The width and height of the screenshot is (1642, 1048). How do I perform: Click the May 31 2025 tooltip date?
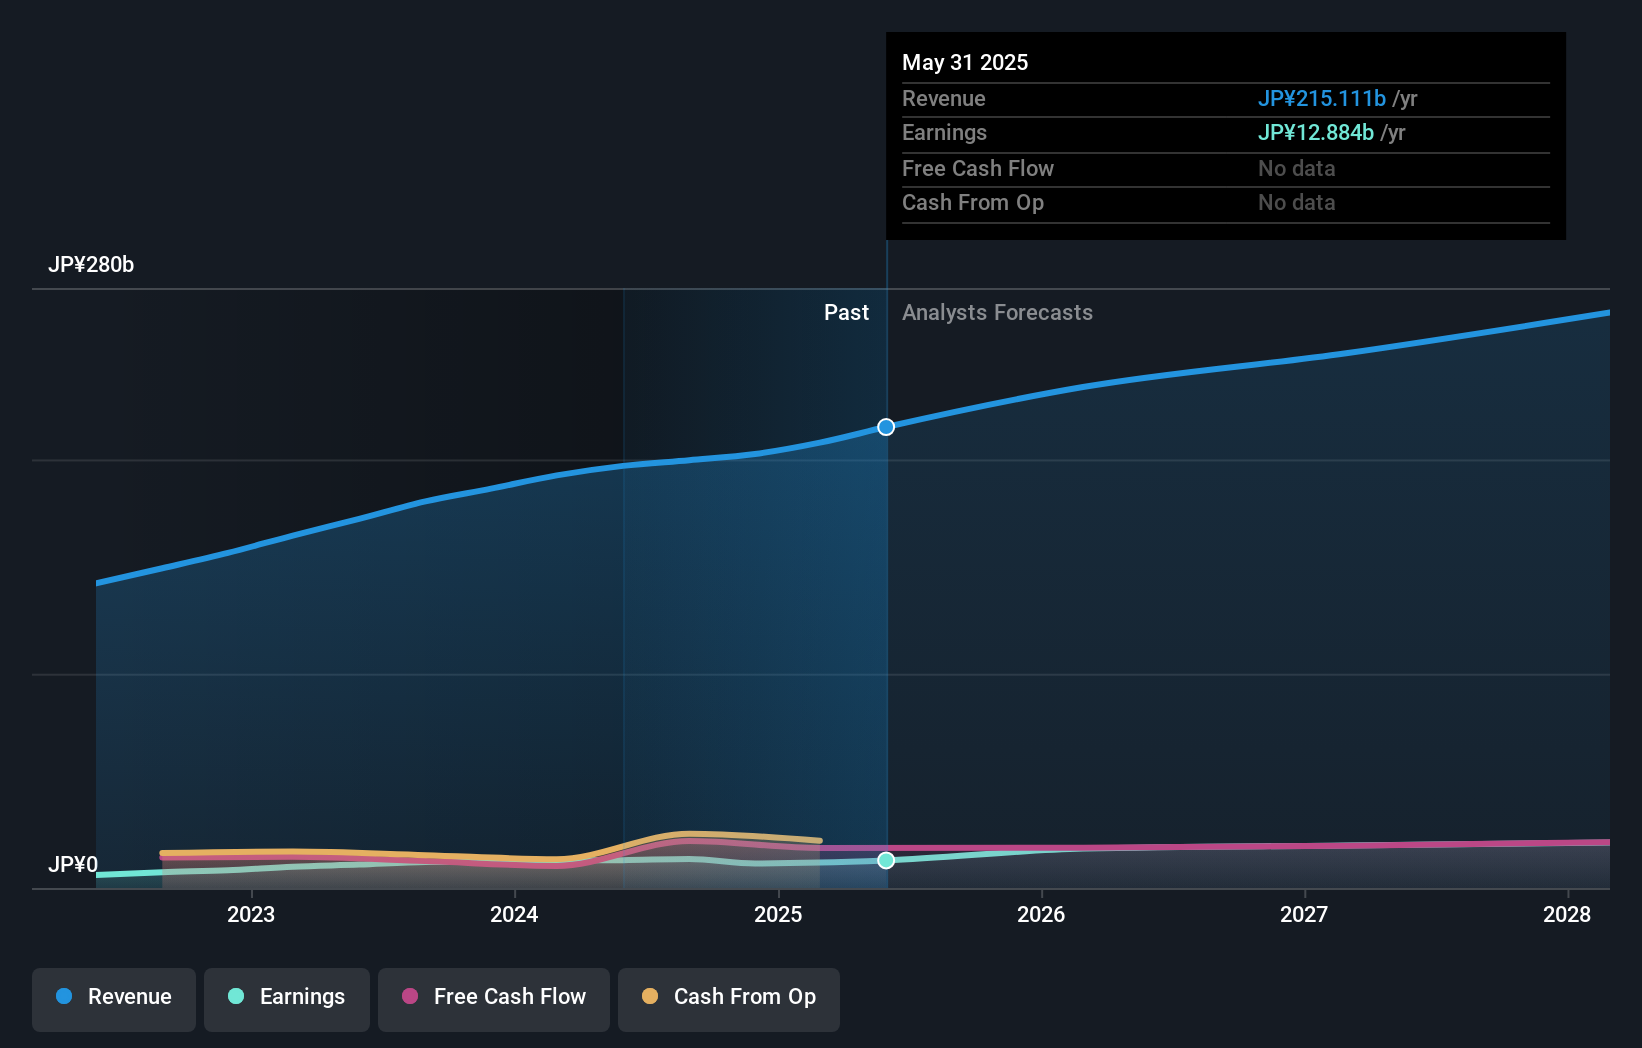(x=965, y=62)
